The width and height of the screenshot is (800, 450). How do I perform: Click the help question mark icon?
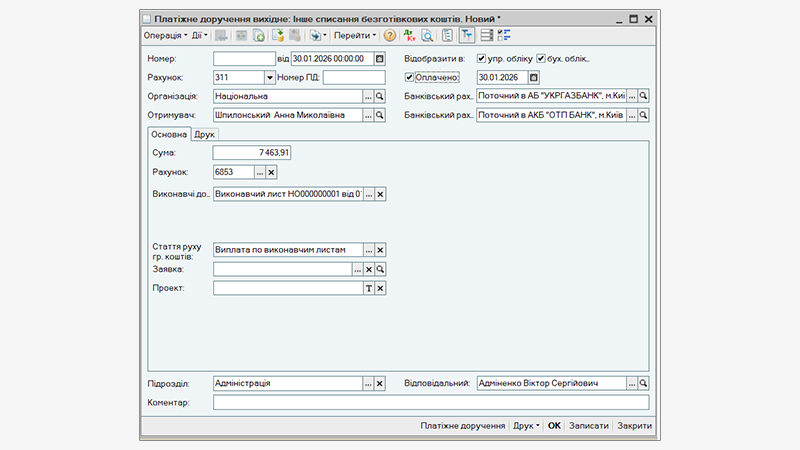(x=390, y=36)
